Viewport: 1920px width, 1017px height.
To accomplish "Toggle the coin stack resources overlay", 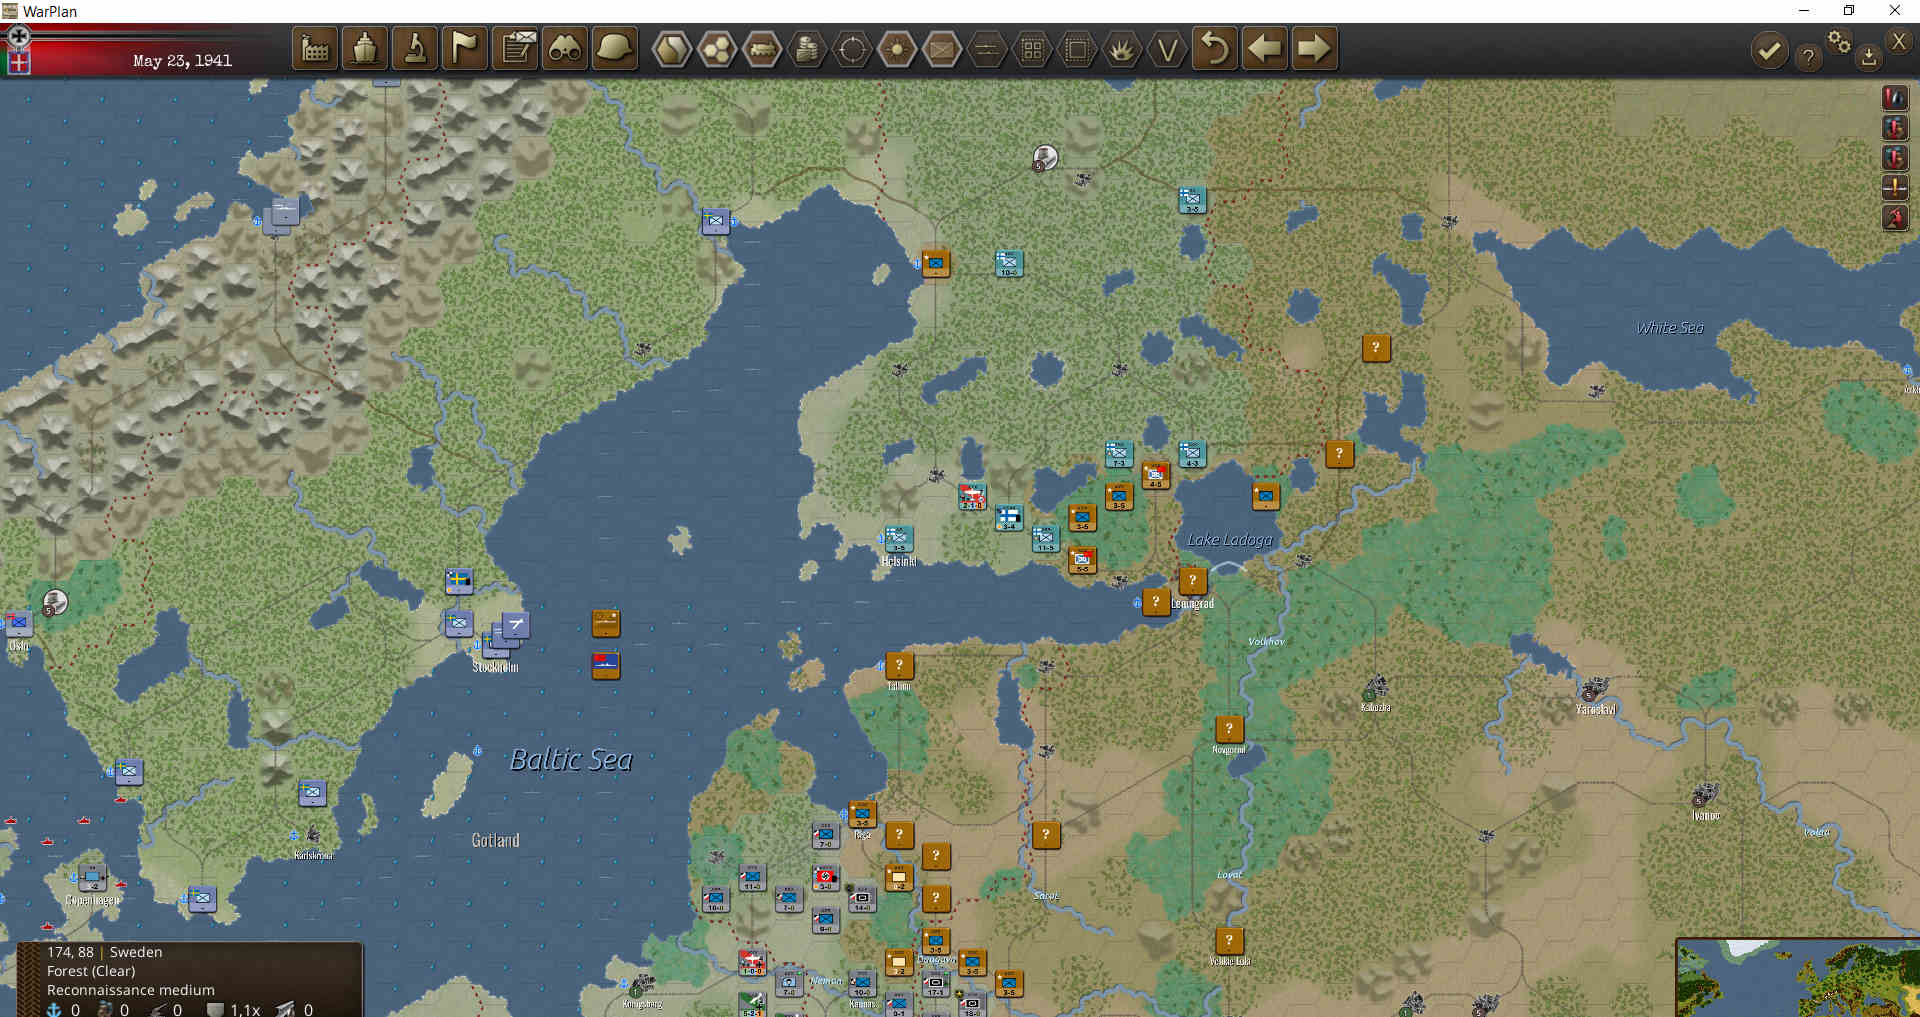I will (807, 49).
